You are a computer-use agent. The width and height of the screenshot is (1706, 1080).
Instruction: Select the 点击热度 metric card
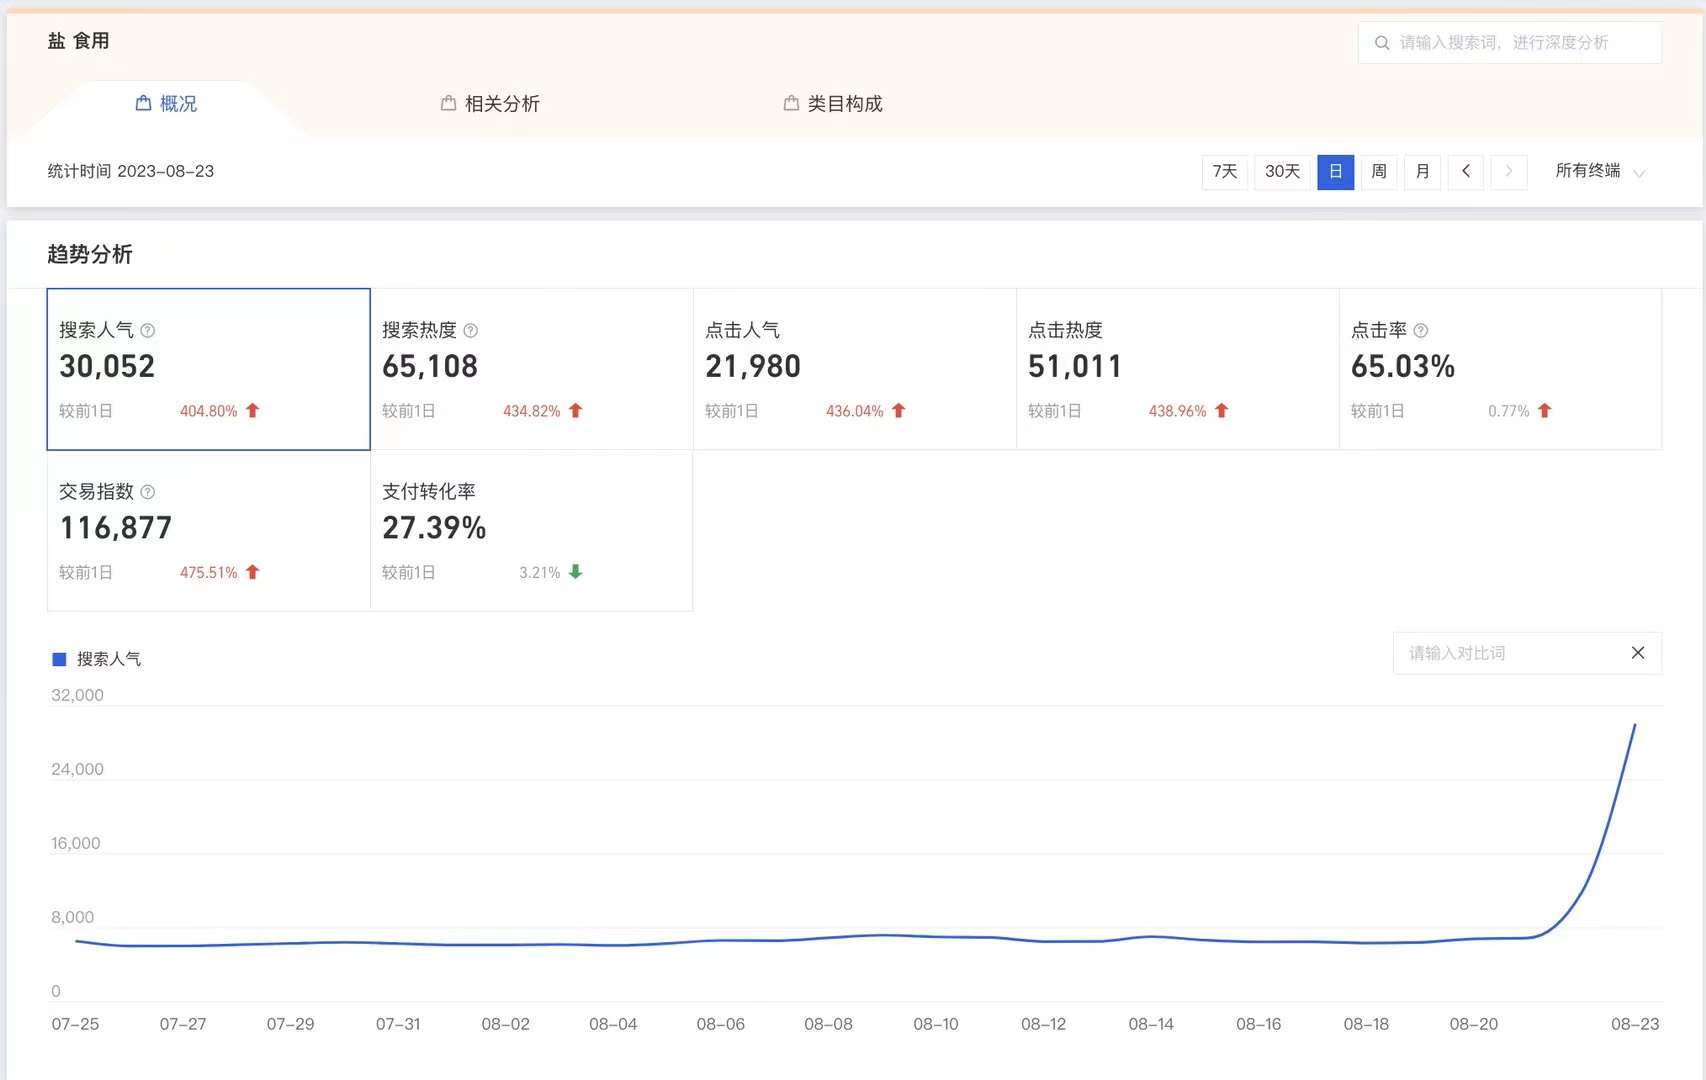(x=1178, y=369)
